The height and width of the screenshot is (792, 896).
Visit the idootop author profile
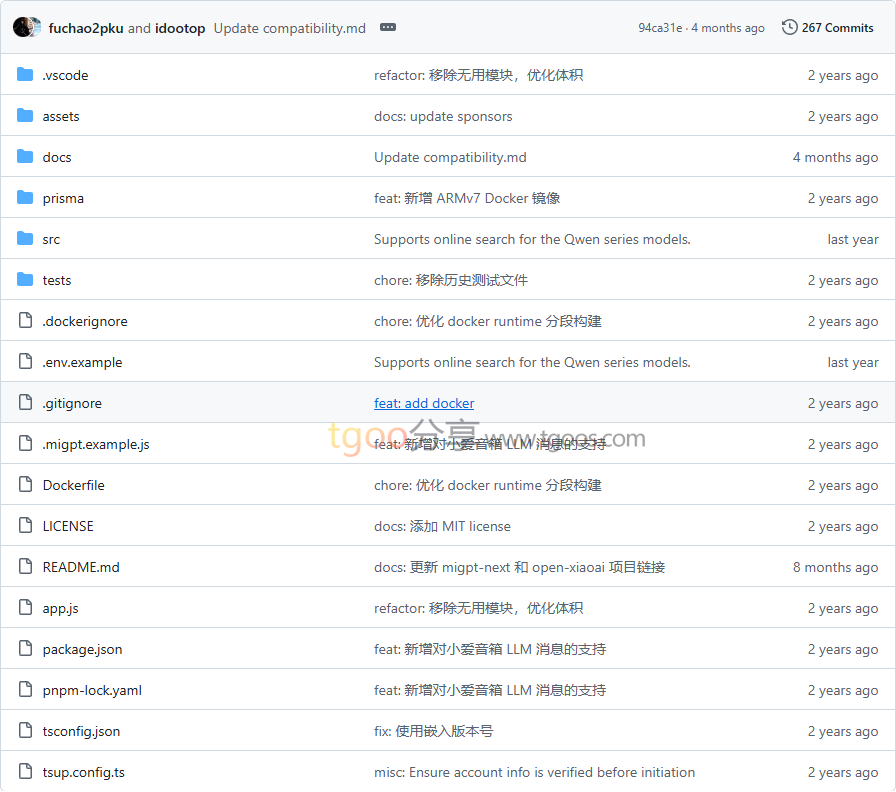(180, 28)
